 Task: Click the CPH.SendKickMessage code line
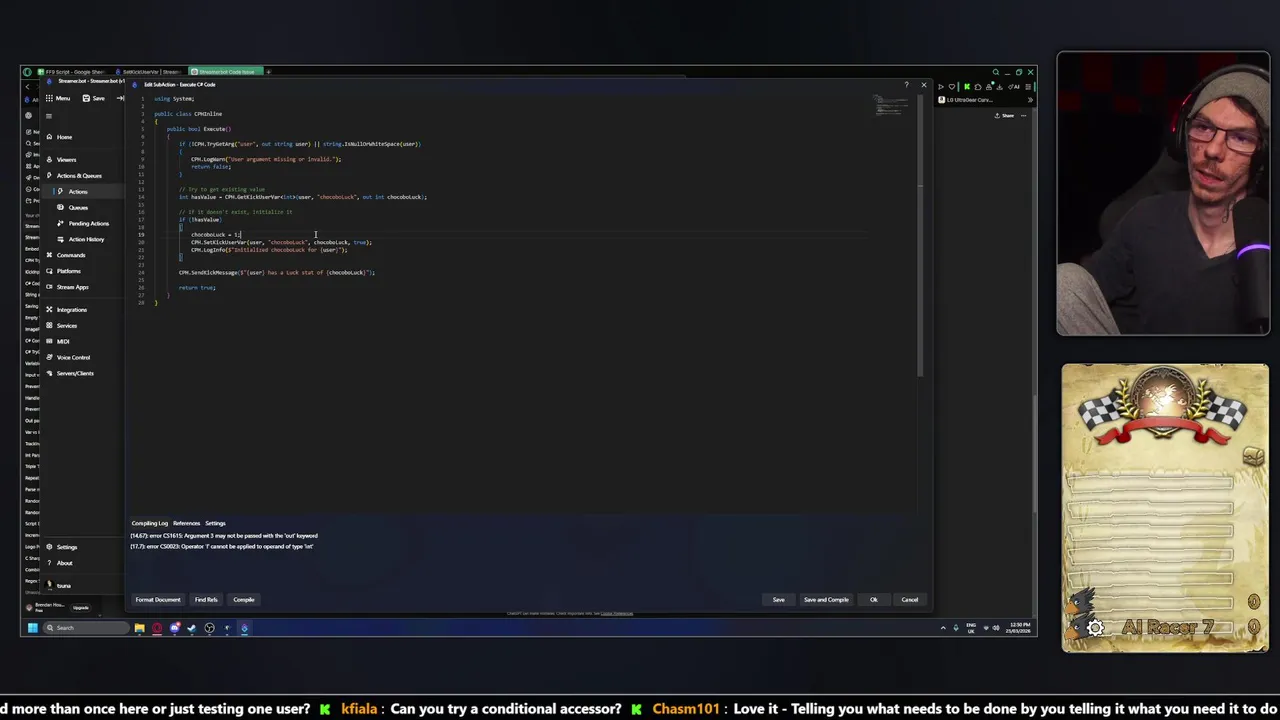click(x=277, y=273)
